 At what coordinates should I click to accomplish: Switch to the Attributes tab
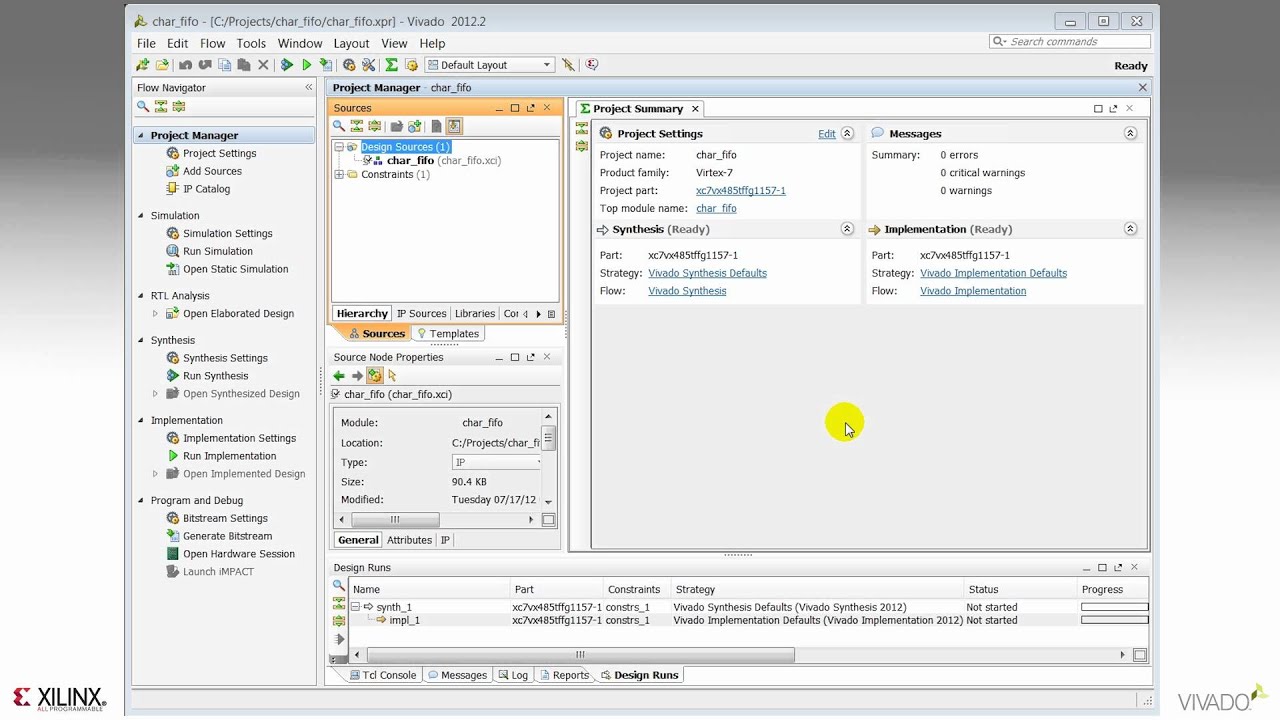pyautogui.click(x=409, y=540)
